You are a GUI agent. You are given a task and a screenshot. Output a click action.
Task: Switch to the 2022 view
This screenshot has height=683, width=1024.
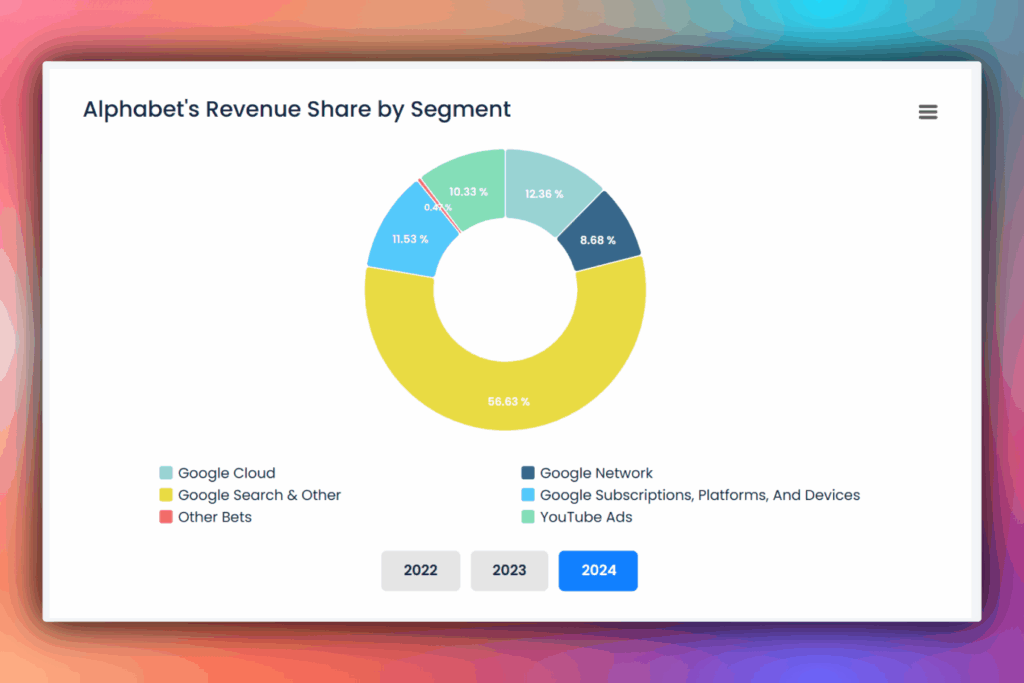pos(420,570)
